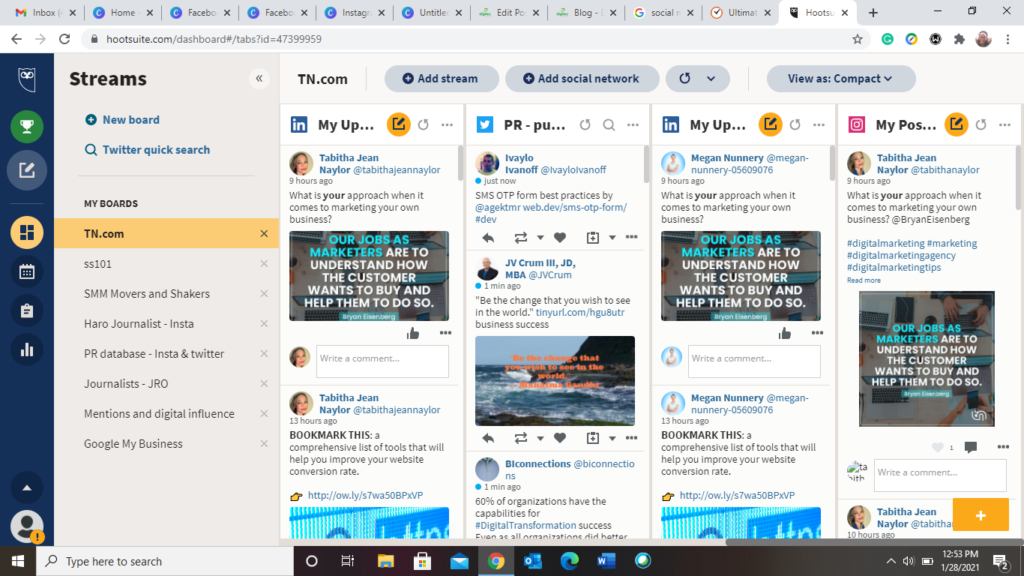The height and width of the screenshot is (576, 1024).
Task: Open the Composer pencil icon in the sidebar
Action: pos(27,170)
